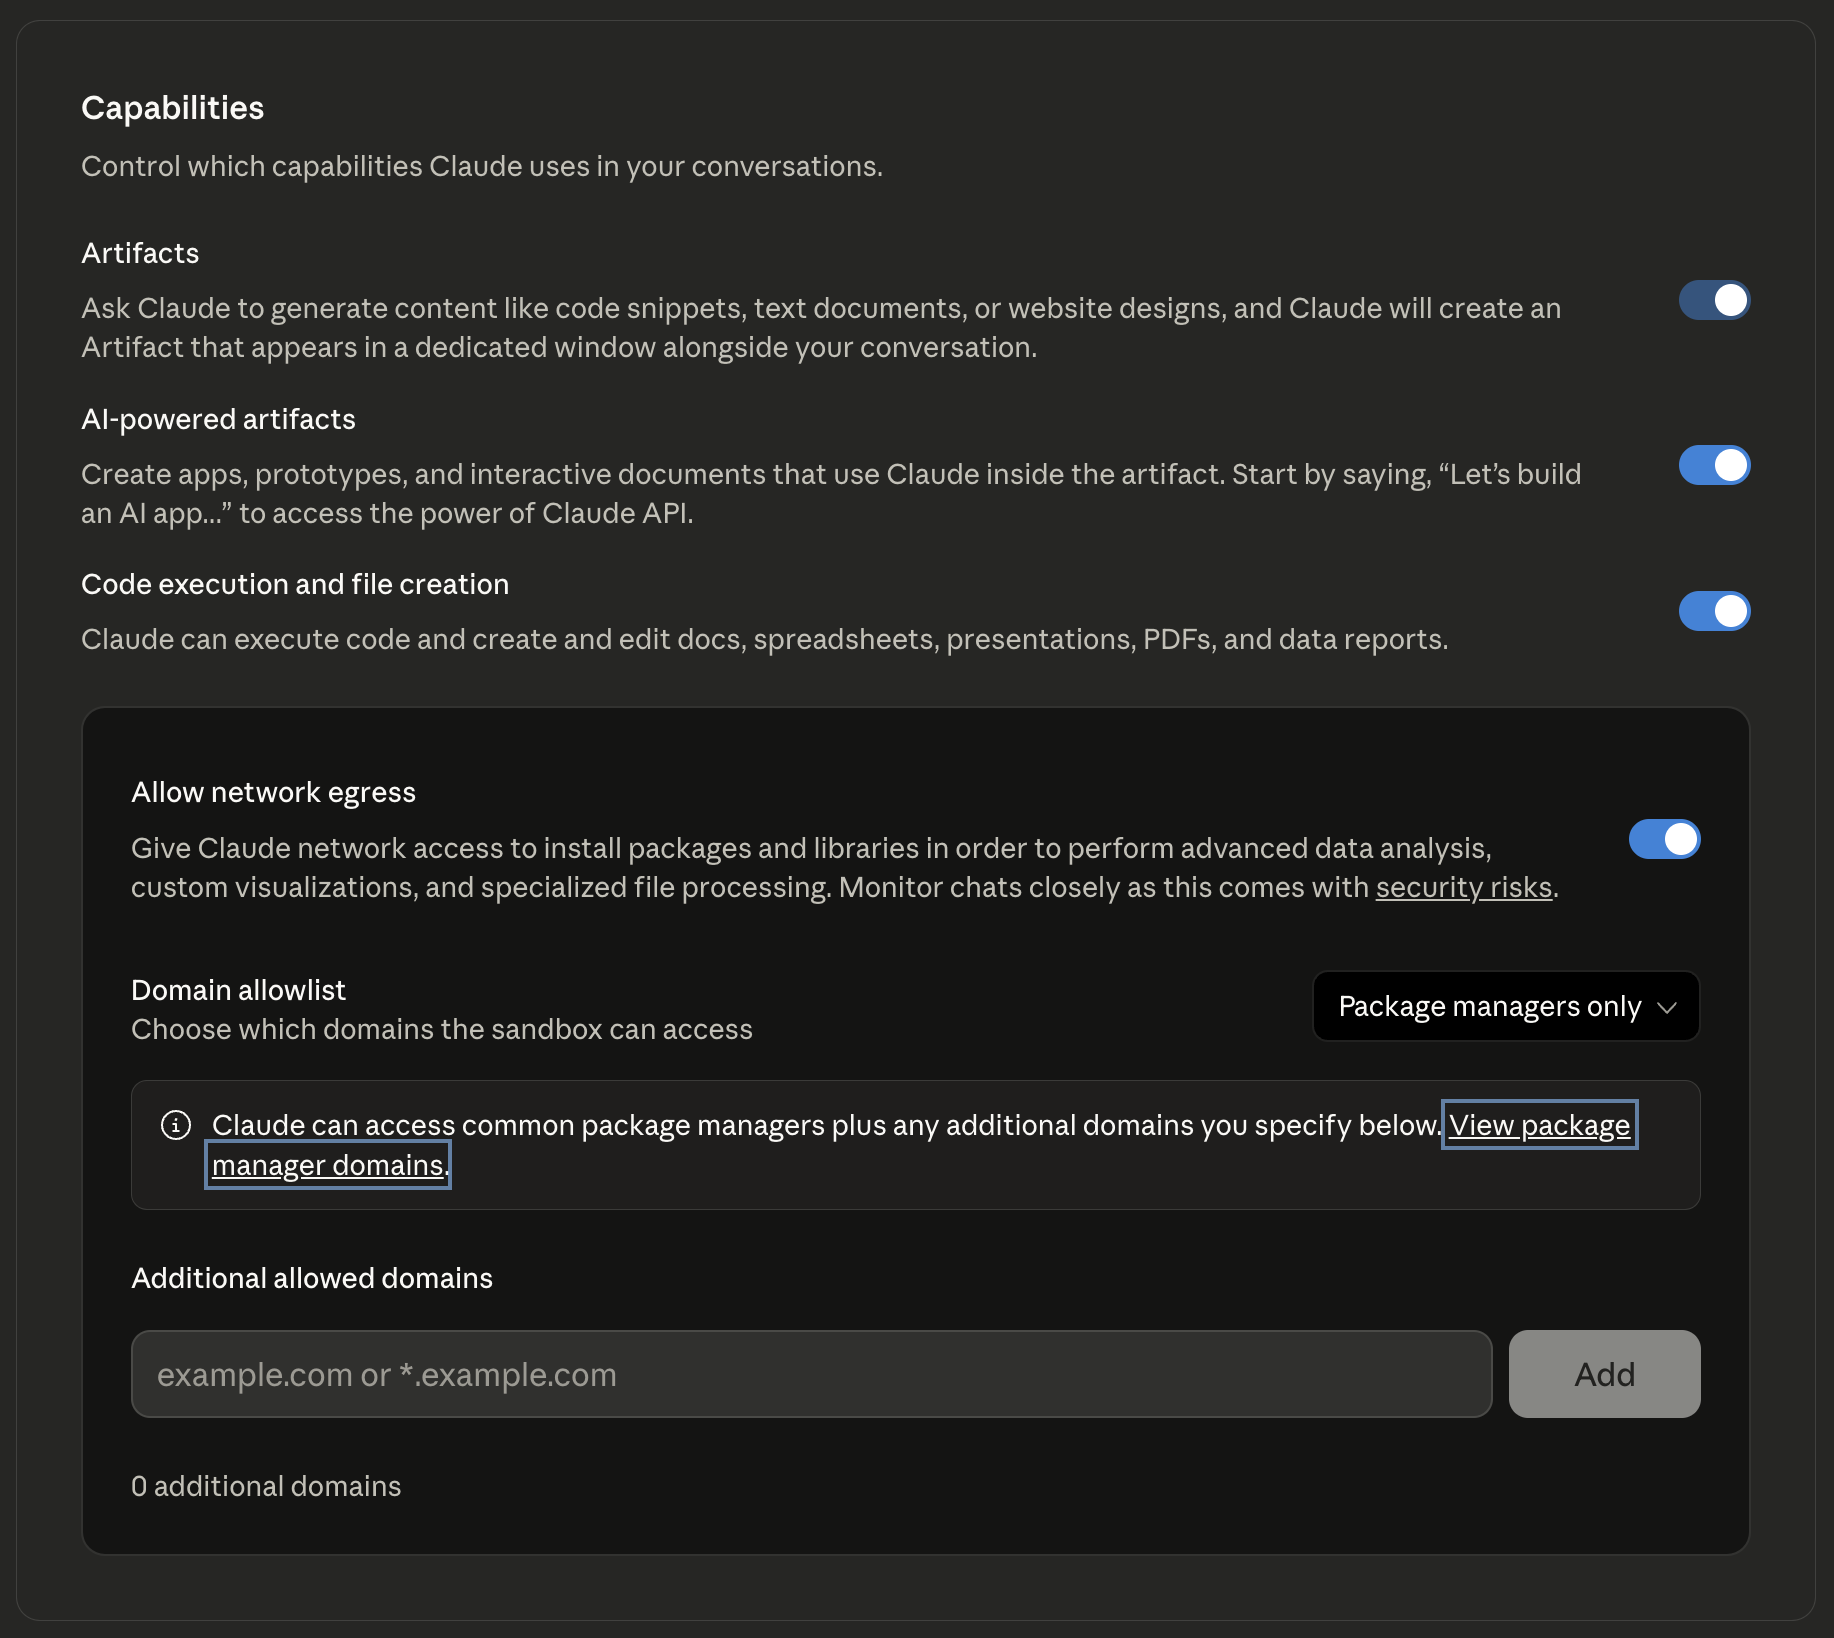This screenshot has width=1834, height=1638.
Task: Click the sandbox access description text
Action: click(441, 1029)
